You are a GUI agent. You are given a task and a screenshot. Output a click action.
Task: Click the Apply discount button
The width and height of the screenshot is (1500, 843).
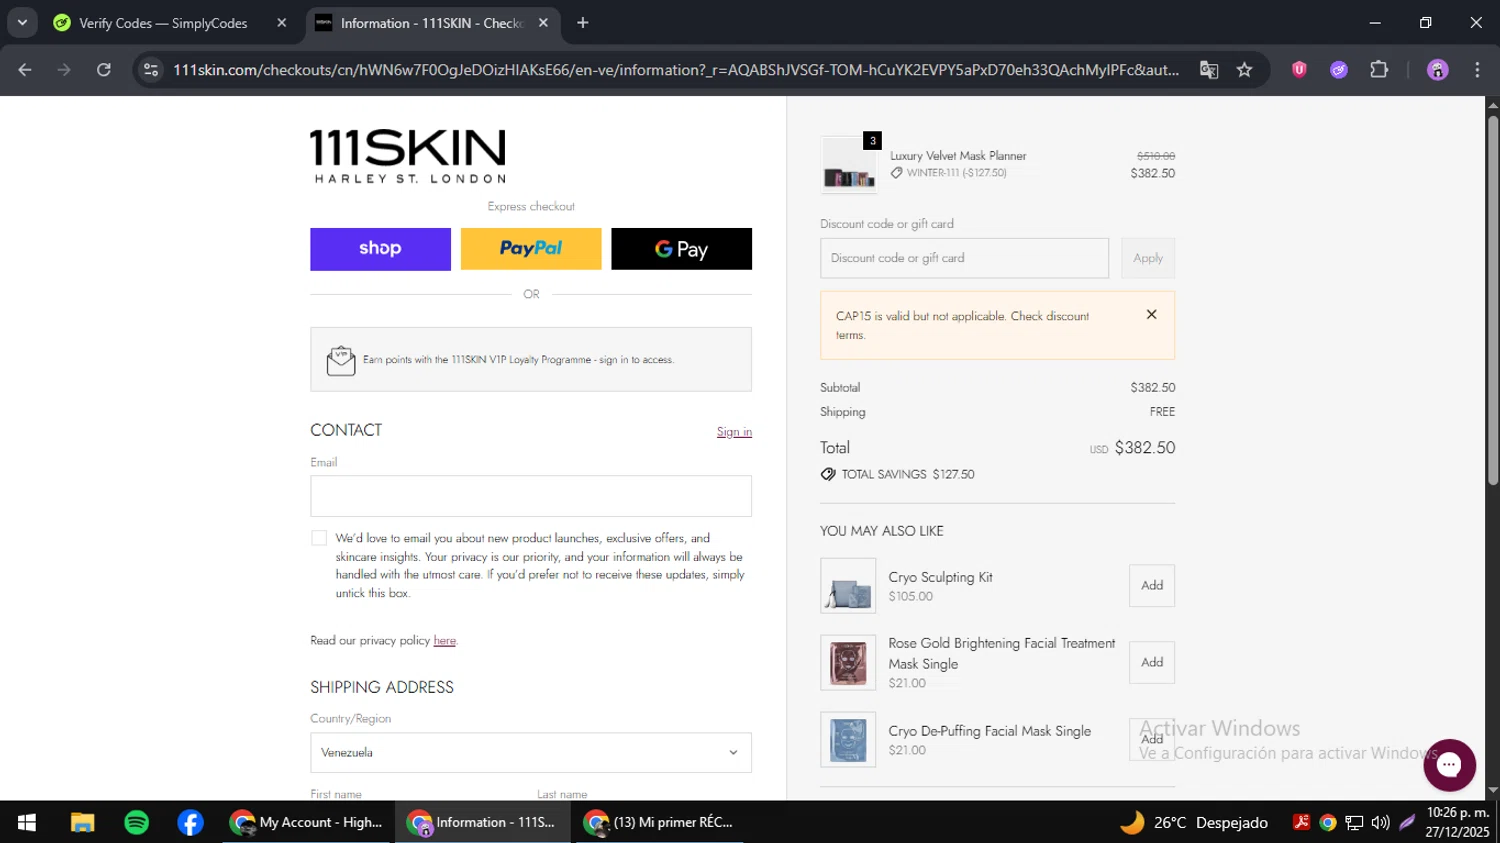(1148, 258)
